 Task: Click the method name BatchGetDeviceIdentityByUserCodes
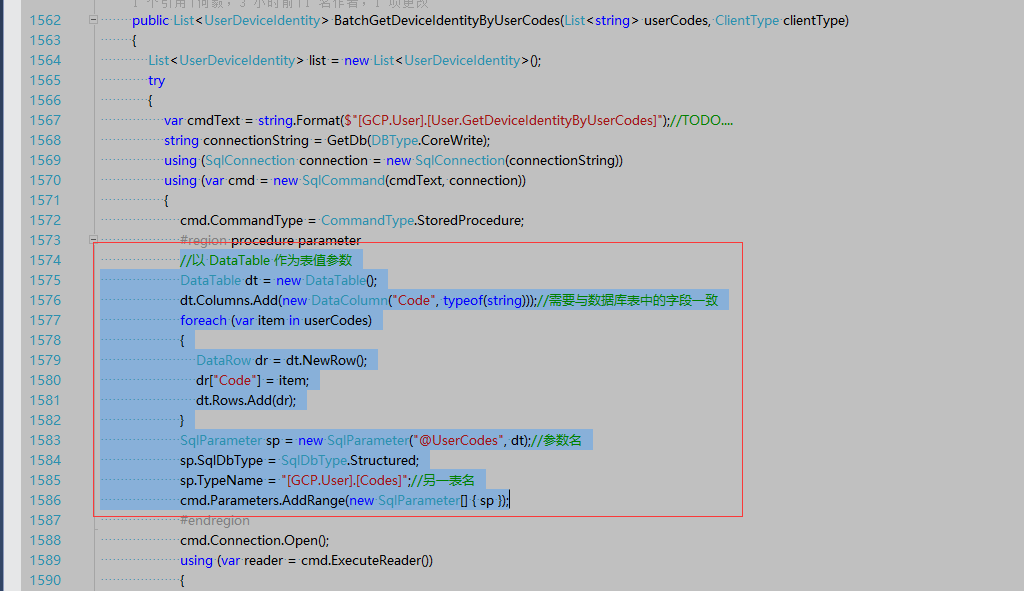[447, 20]
